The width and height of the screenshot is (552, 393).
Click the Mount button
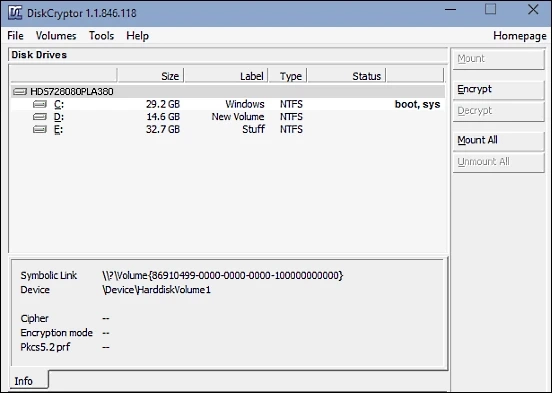tap(498, 59)
